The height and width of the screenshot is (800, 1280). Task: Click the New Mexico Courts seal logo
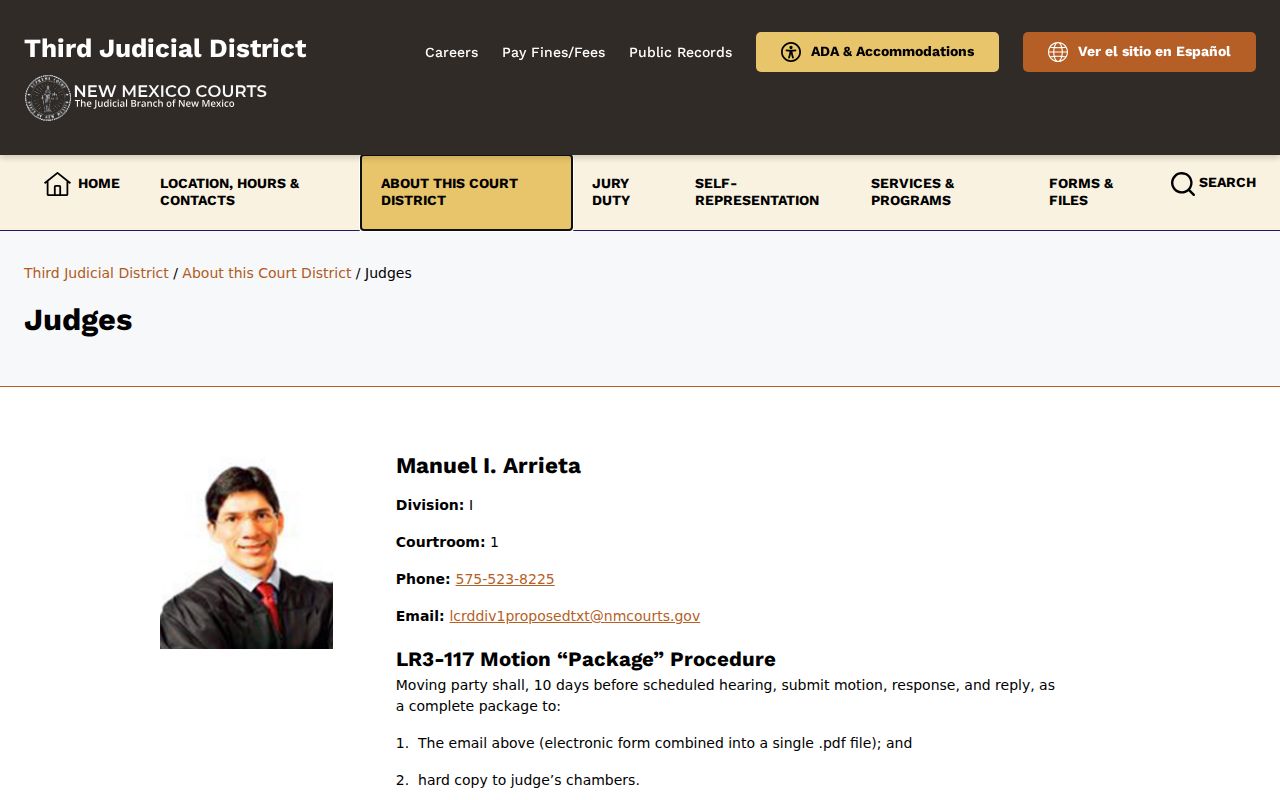pyautogui.click(x=48, y=98)
